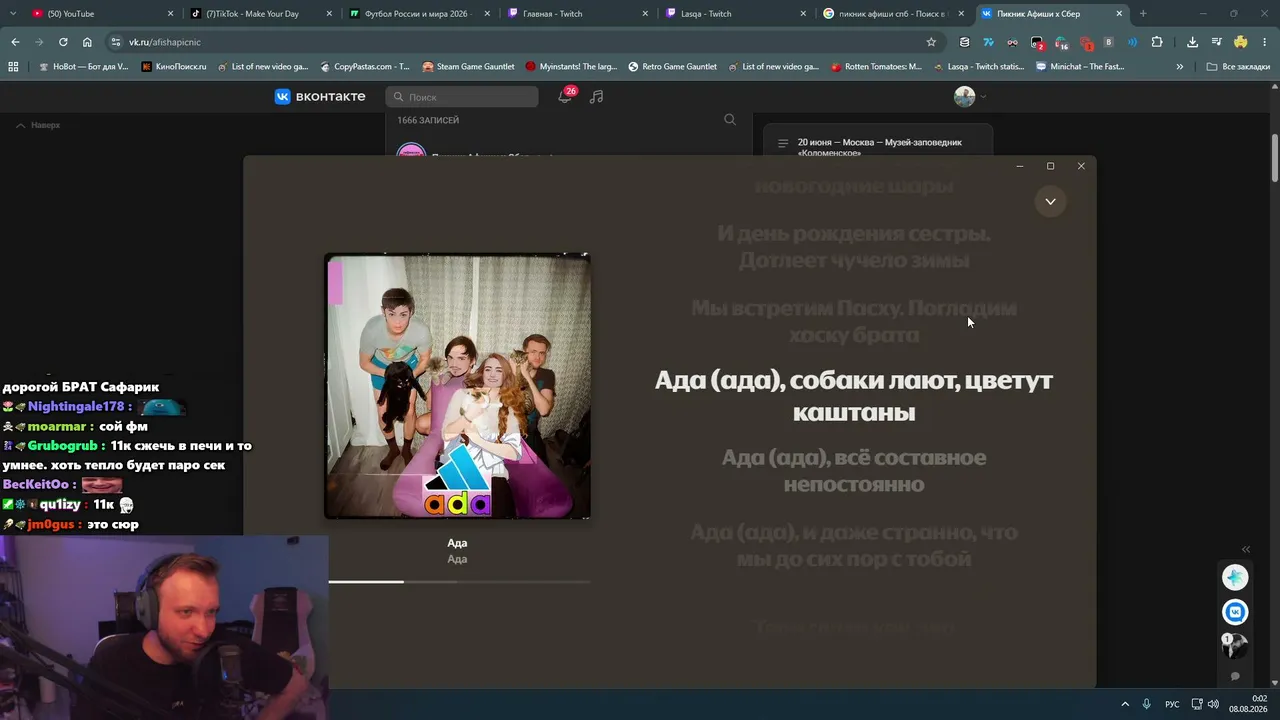Viewport: 1280px width, 720px height.
Task: Click the taskbar microphone icon
Action: click(x=1147, y=704)
